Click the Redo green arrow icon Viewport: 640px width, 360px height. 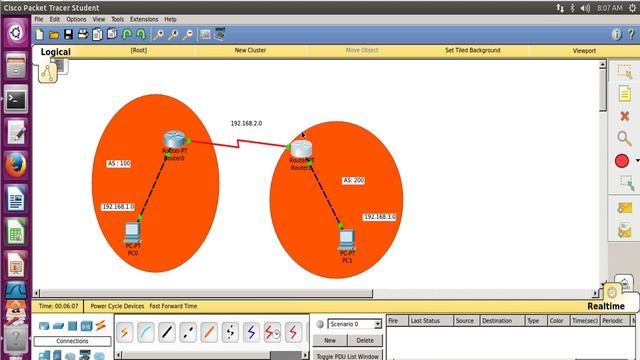pyautogui.click(x=141, y=35)
